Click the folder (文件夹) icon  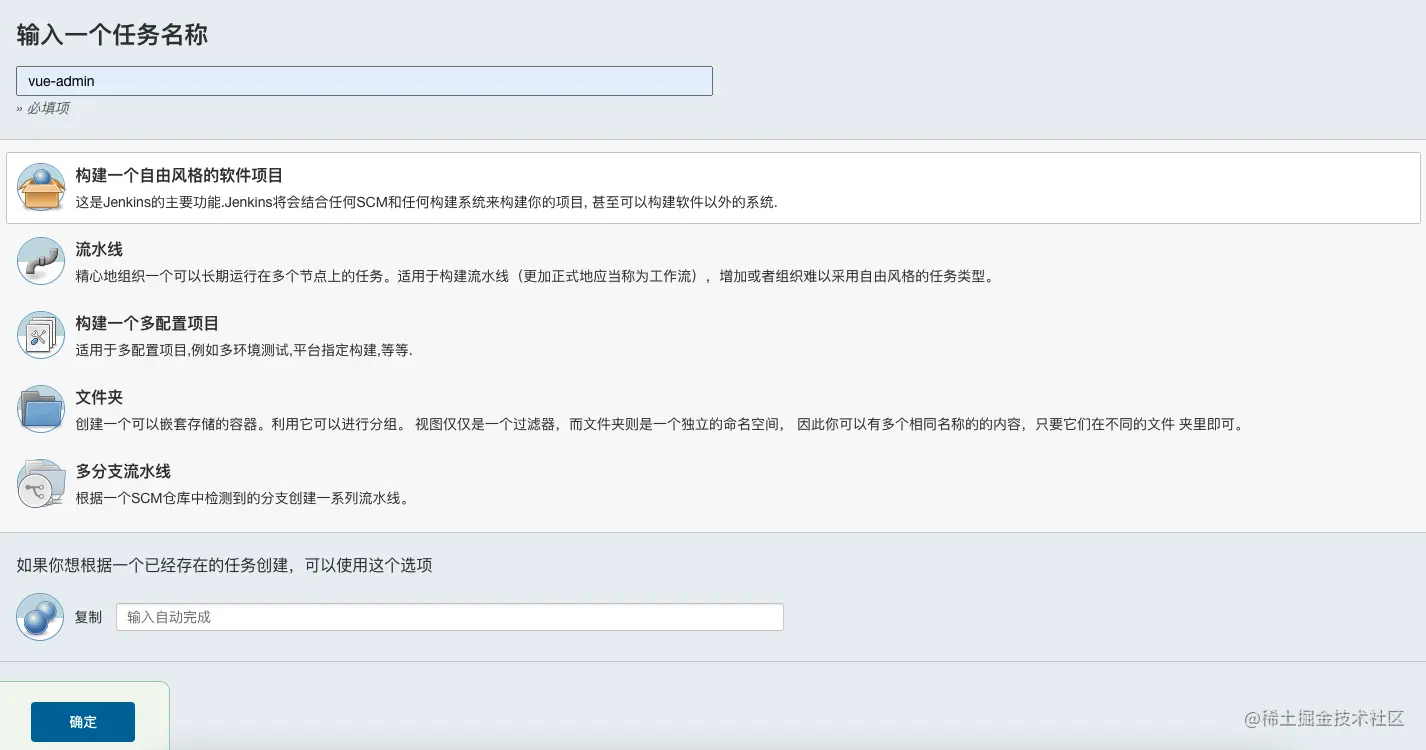tap(41, 409)
